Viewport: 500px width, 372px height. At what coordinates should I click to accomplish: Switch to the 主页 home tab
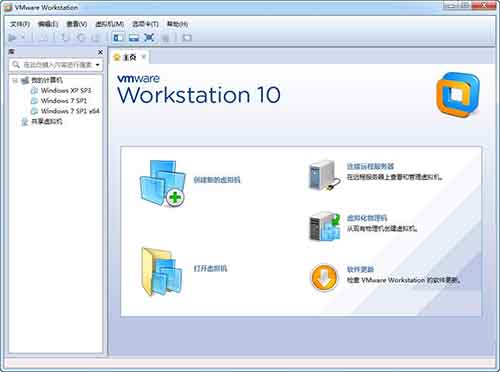coord(129,57)
